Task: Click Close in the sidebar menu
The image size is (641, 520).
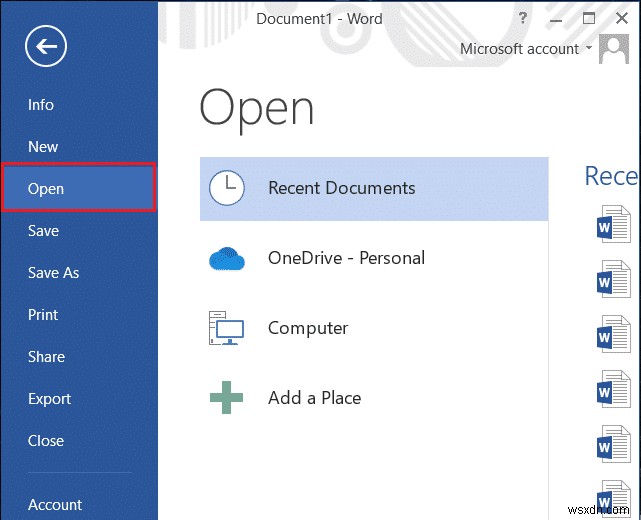Action: 46,441
